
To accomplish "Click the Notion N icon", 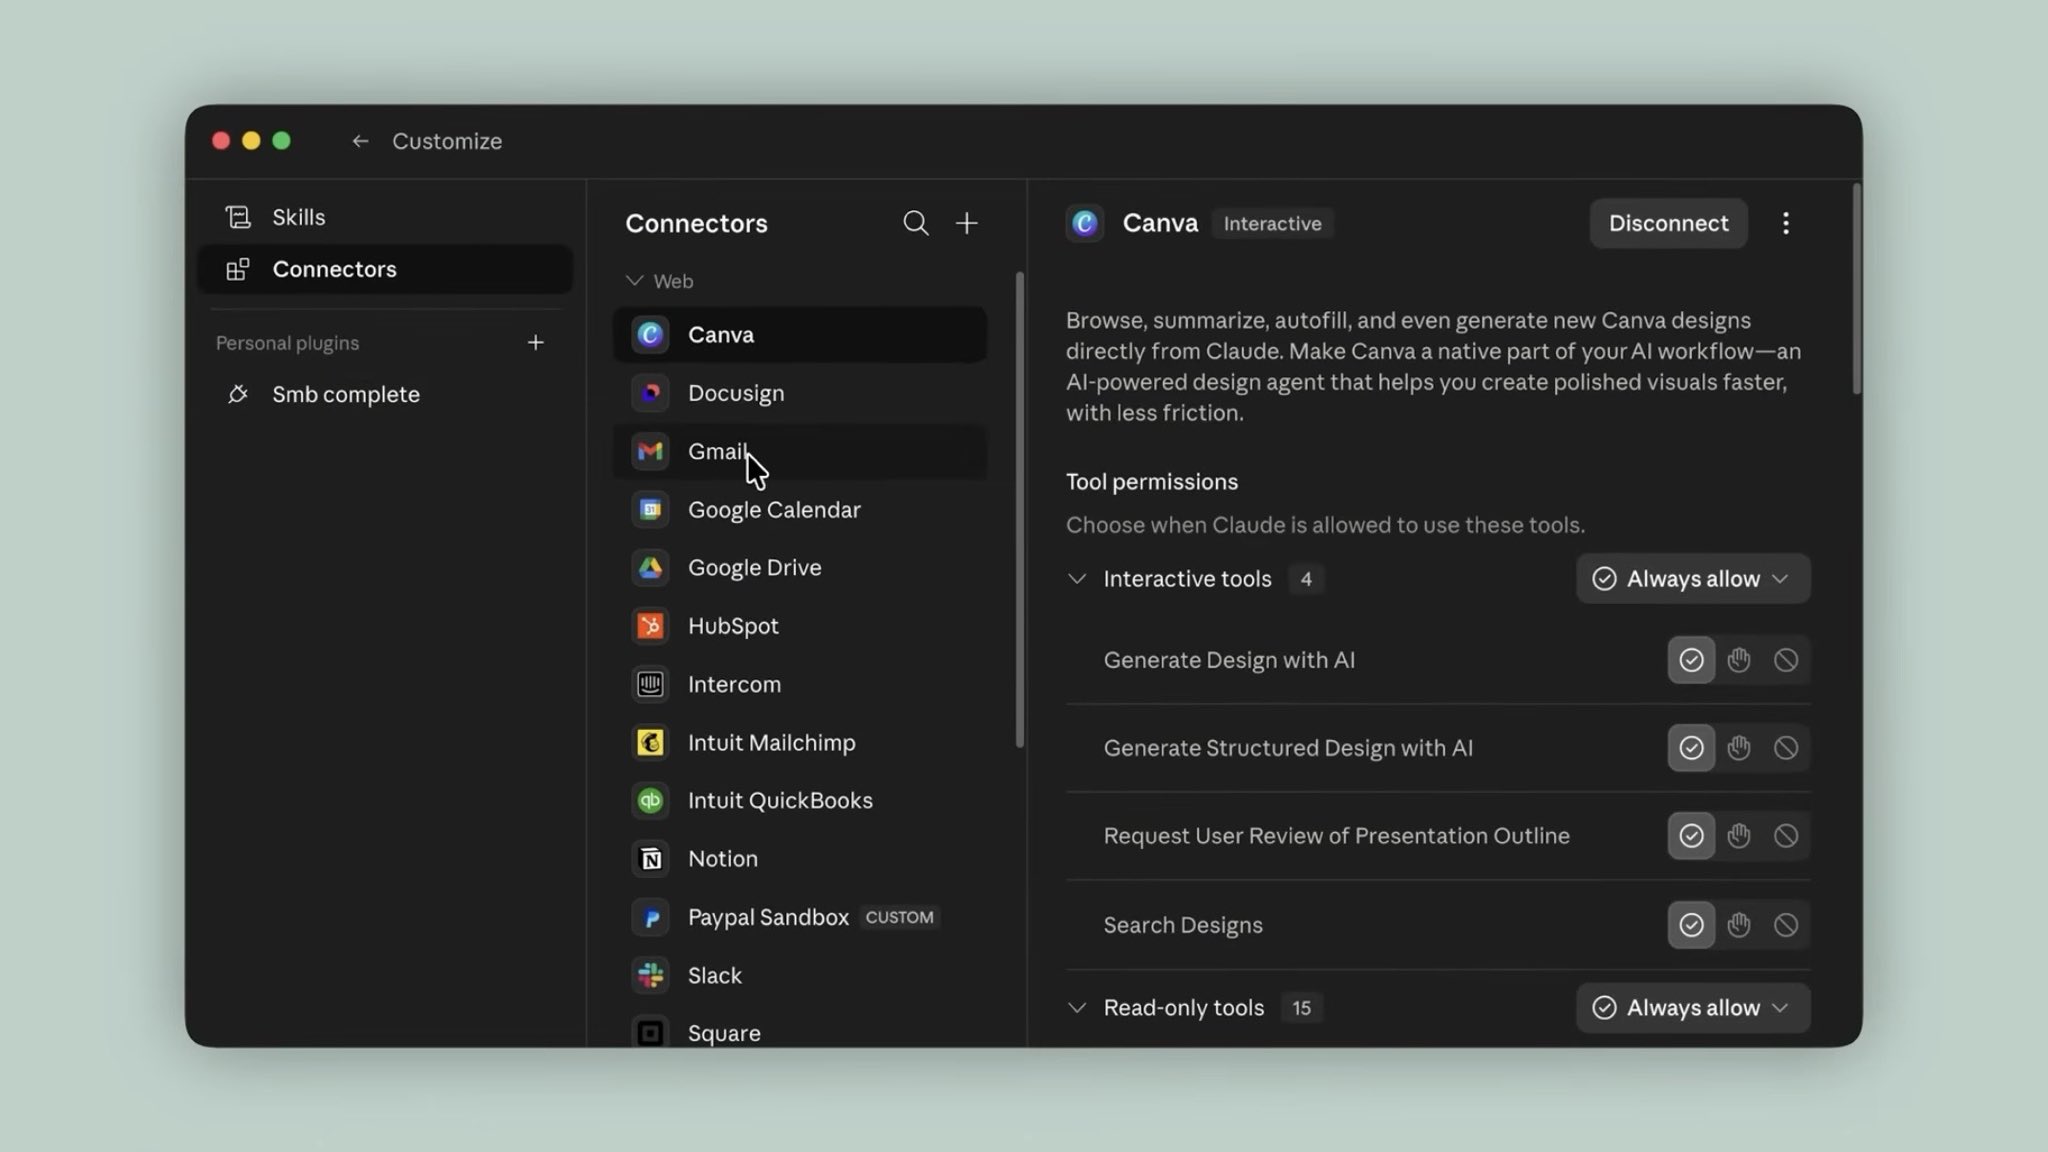I will [650, 859].
